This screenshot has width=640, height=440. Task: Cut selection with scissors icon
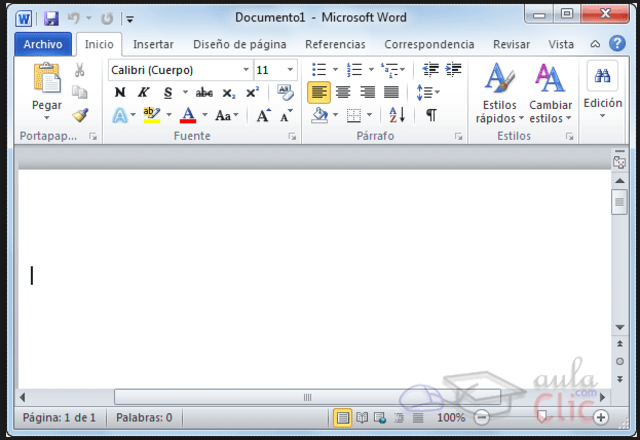[80, 70]
